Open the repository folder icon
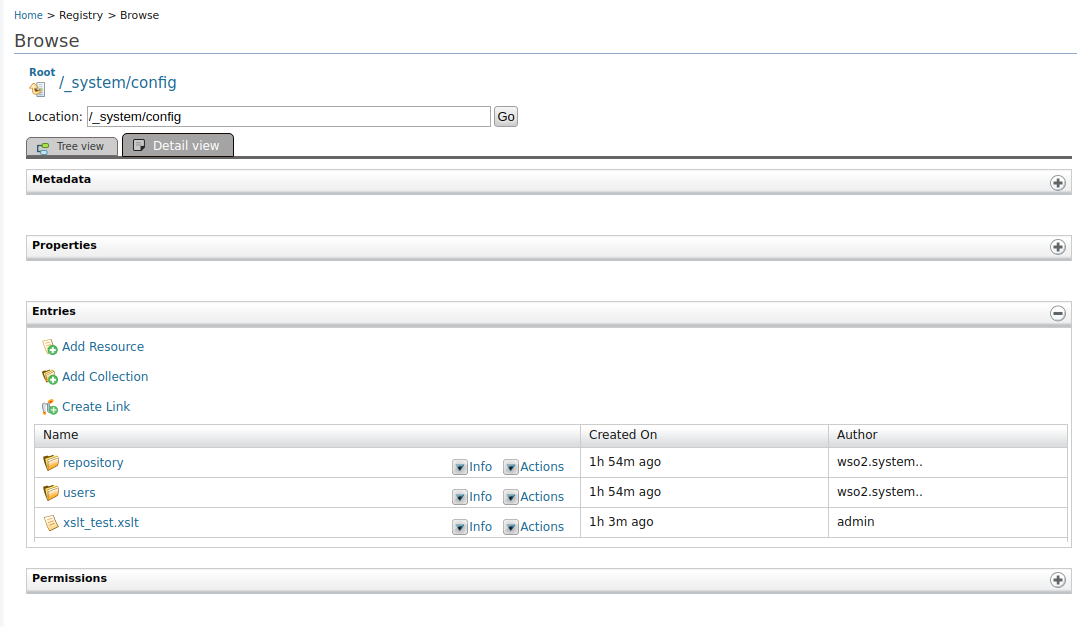The width and height of the screenshot is (1077, 627). coord(51,462)
